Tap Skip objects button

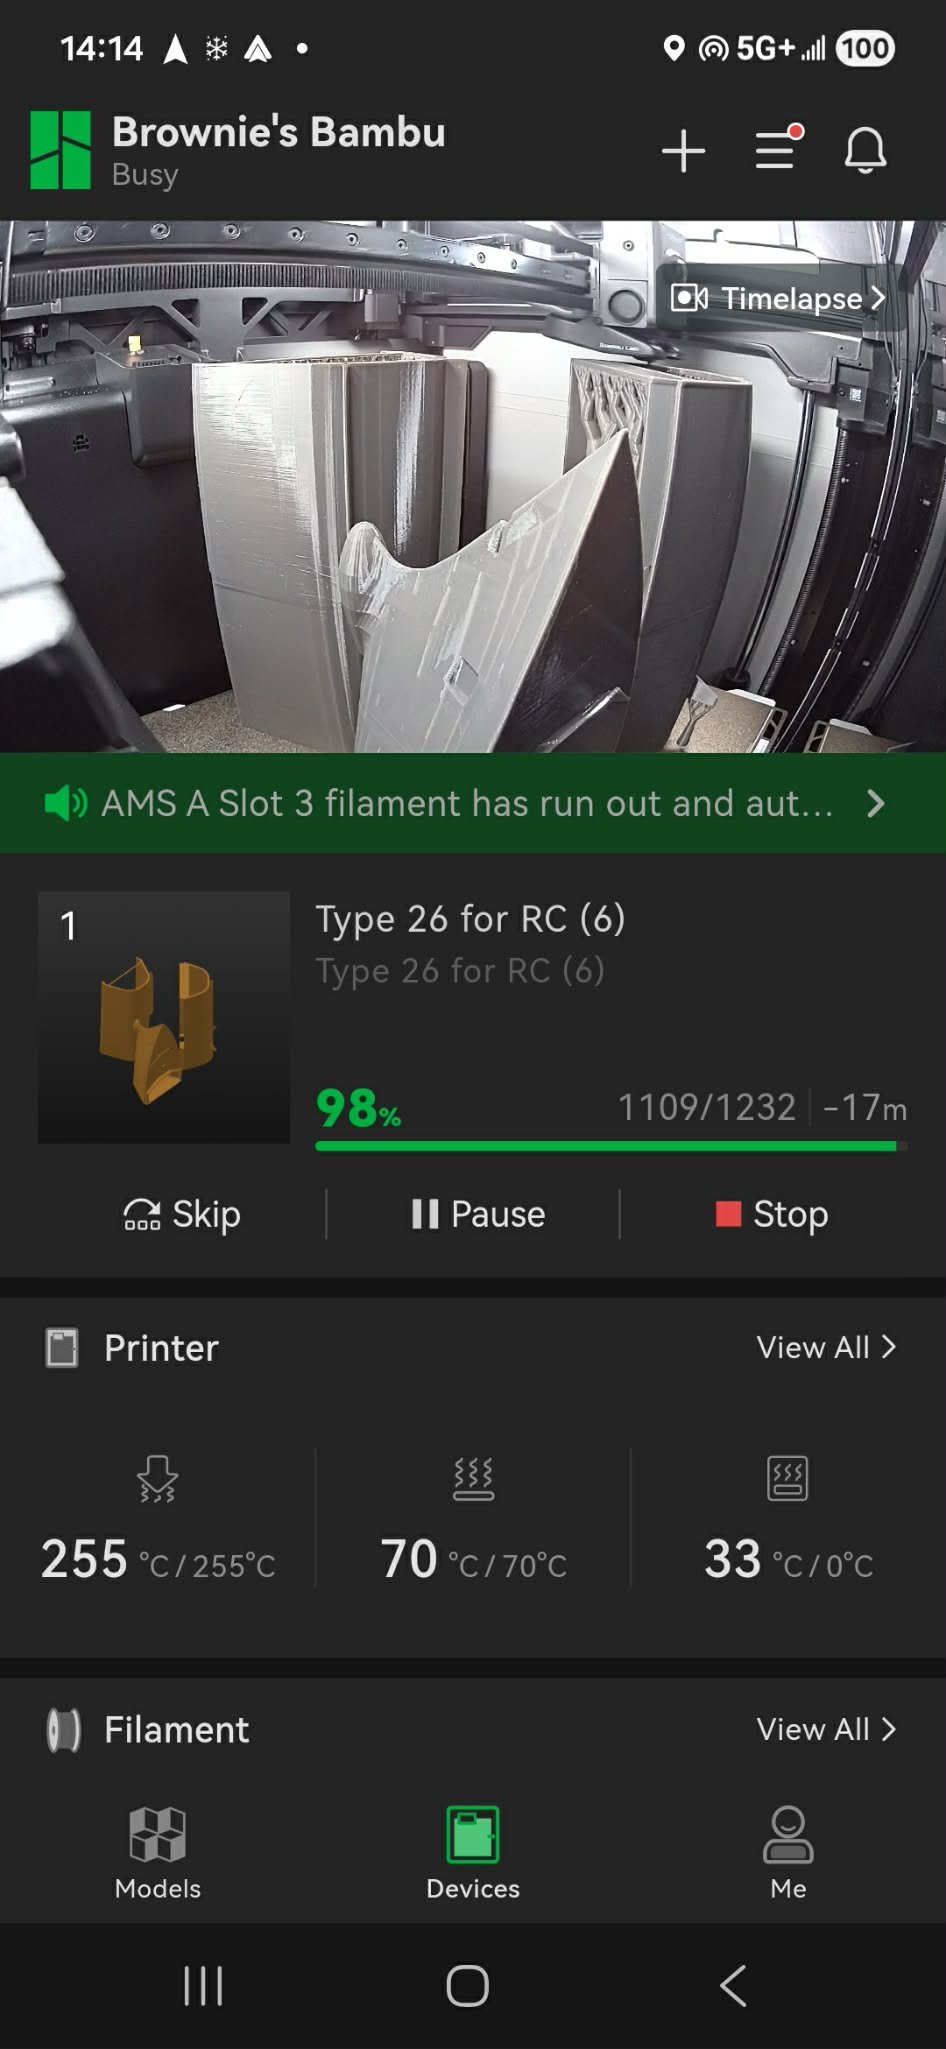tap(182, 1214)
